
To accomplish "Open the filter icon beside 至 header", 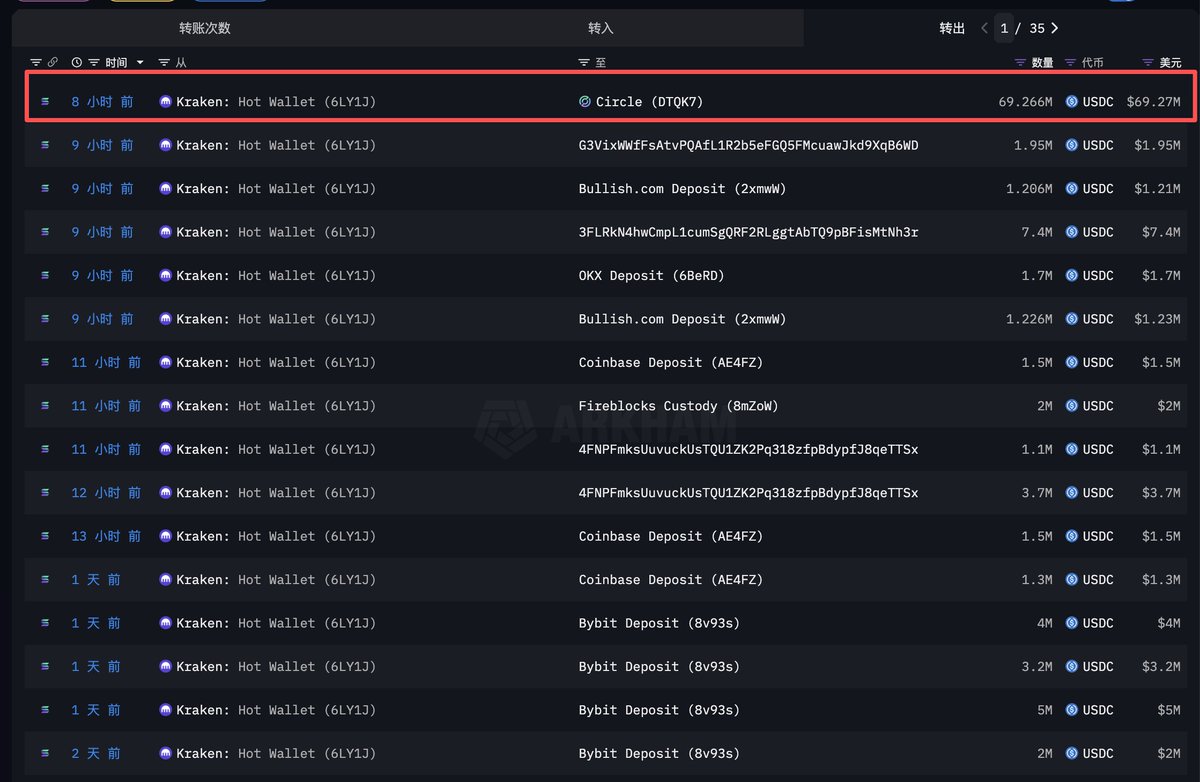I will coord(584,62).
